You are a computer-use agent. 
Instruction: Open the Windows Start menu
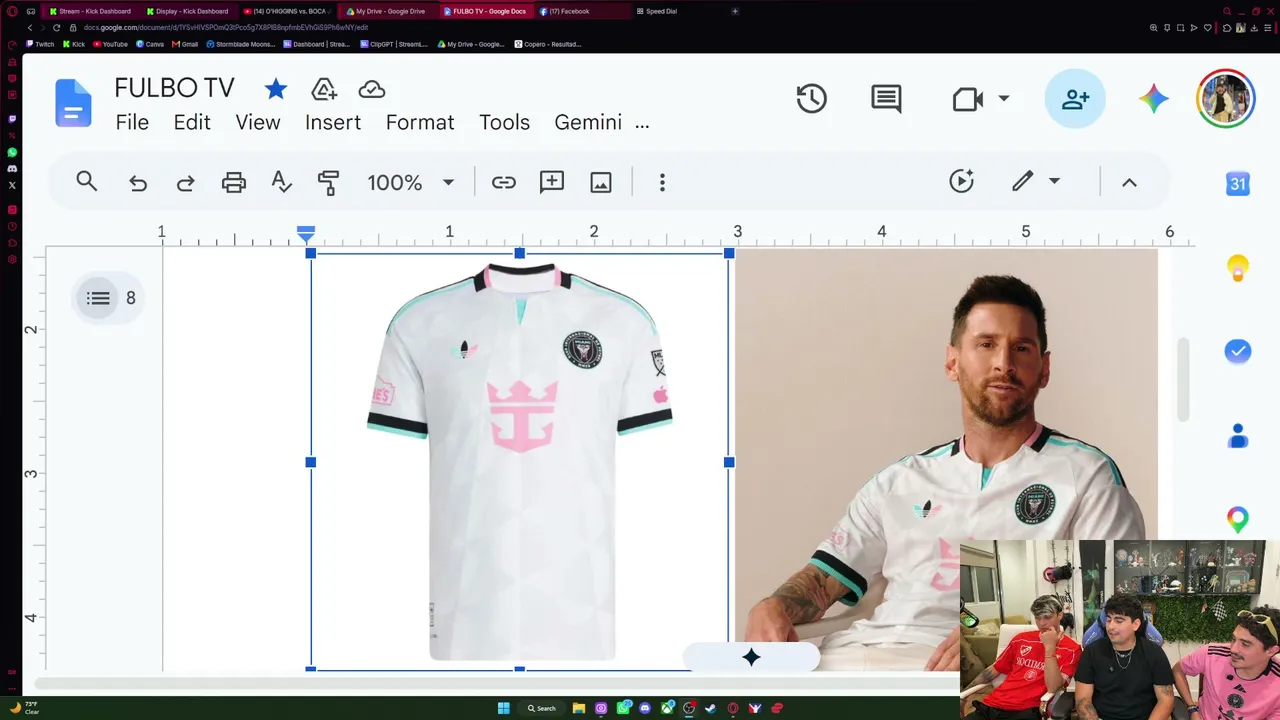(504, 708)
